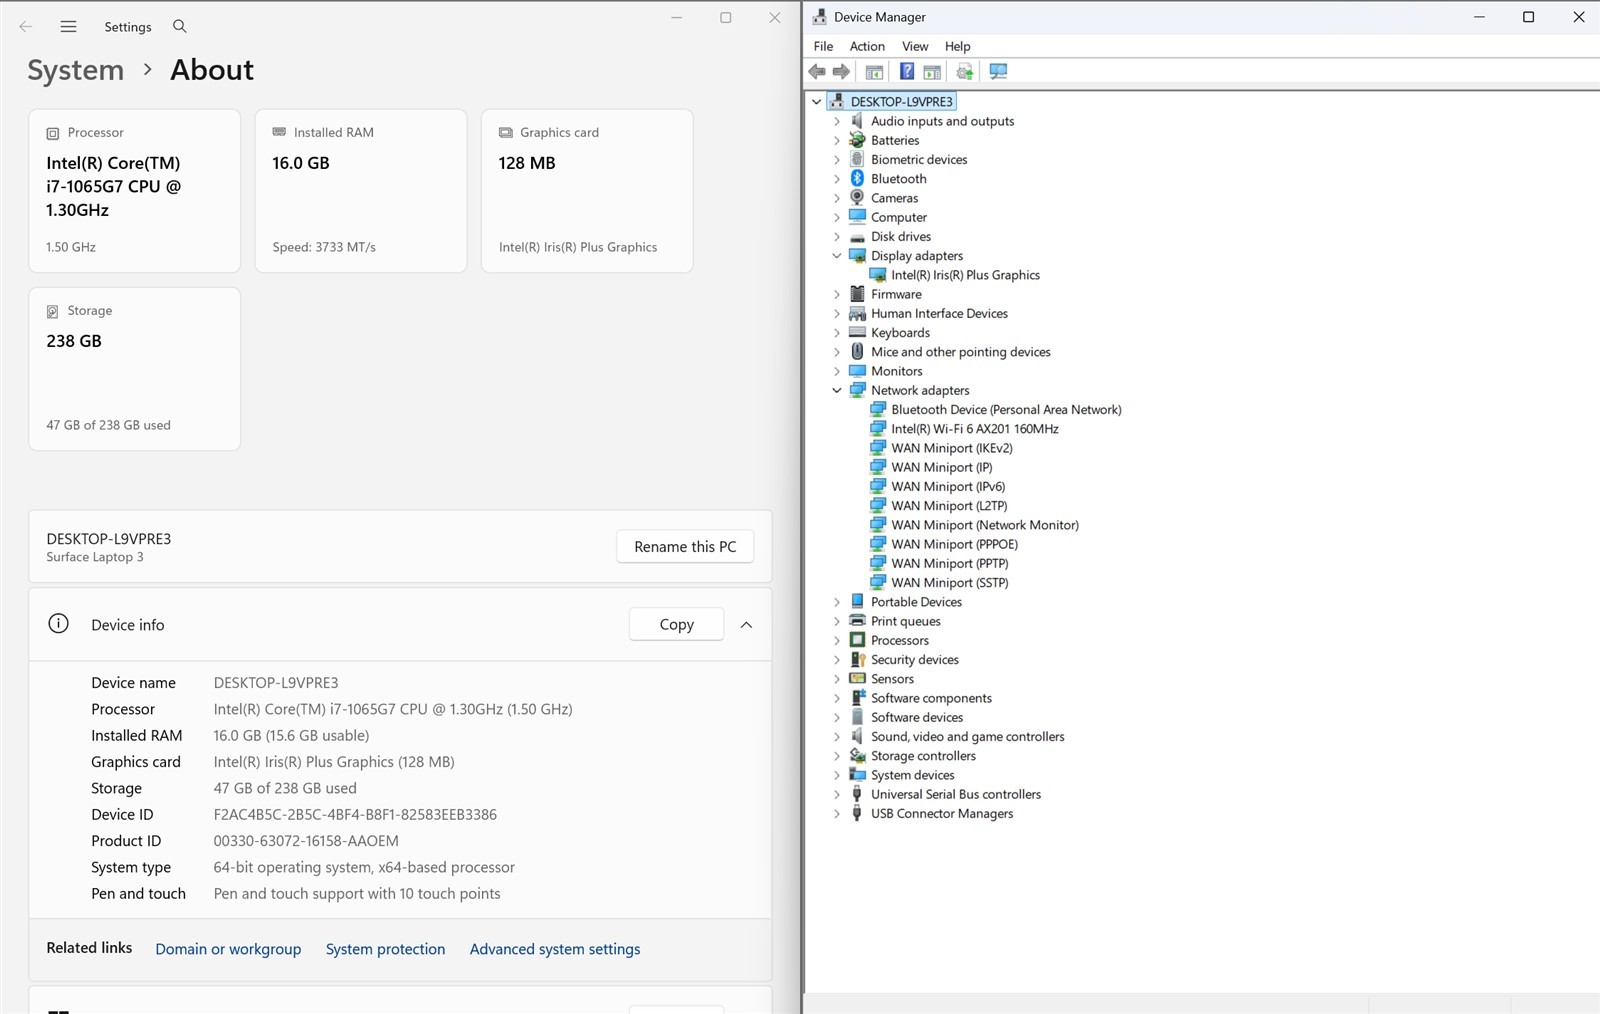Click the Storage controllers icon in tree
1600x1014 pixels.
[x=857, y=756]
